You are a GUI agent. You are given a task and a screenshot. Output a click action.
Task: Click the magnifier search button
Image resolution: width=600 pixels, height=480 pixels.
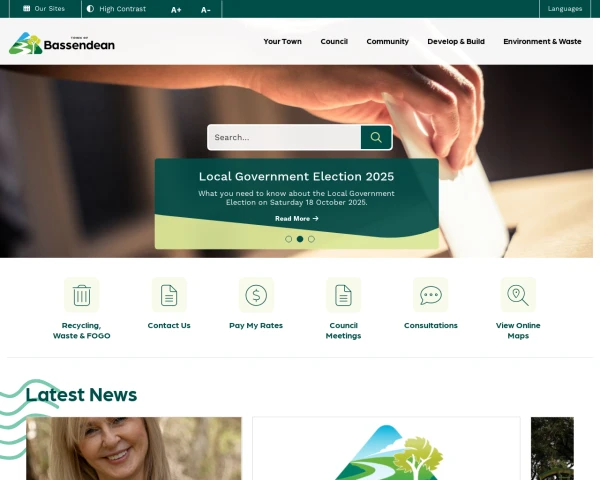pos(376,137)
